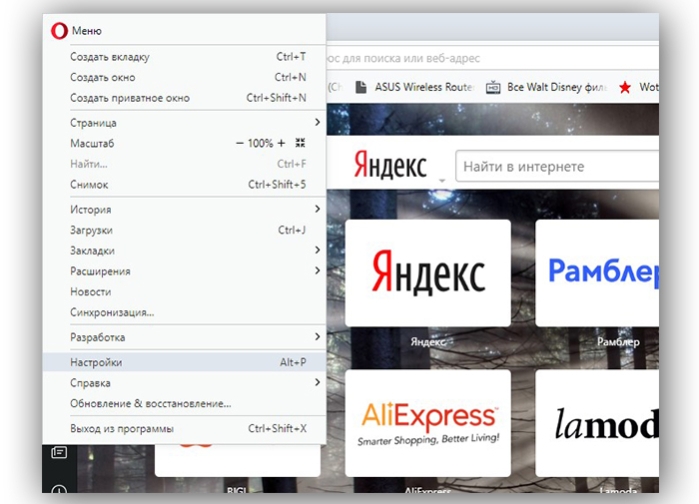Click the red star bookmark icon
Viewport: 699px width, 504px height.
click(625, 87)
